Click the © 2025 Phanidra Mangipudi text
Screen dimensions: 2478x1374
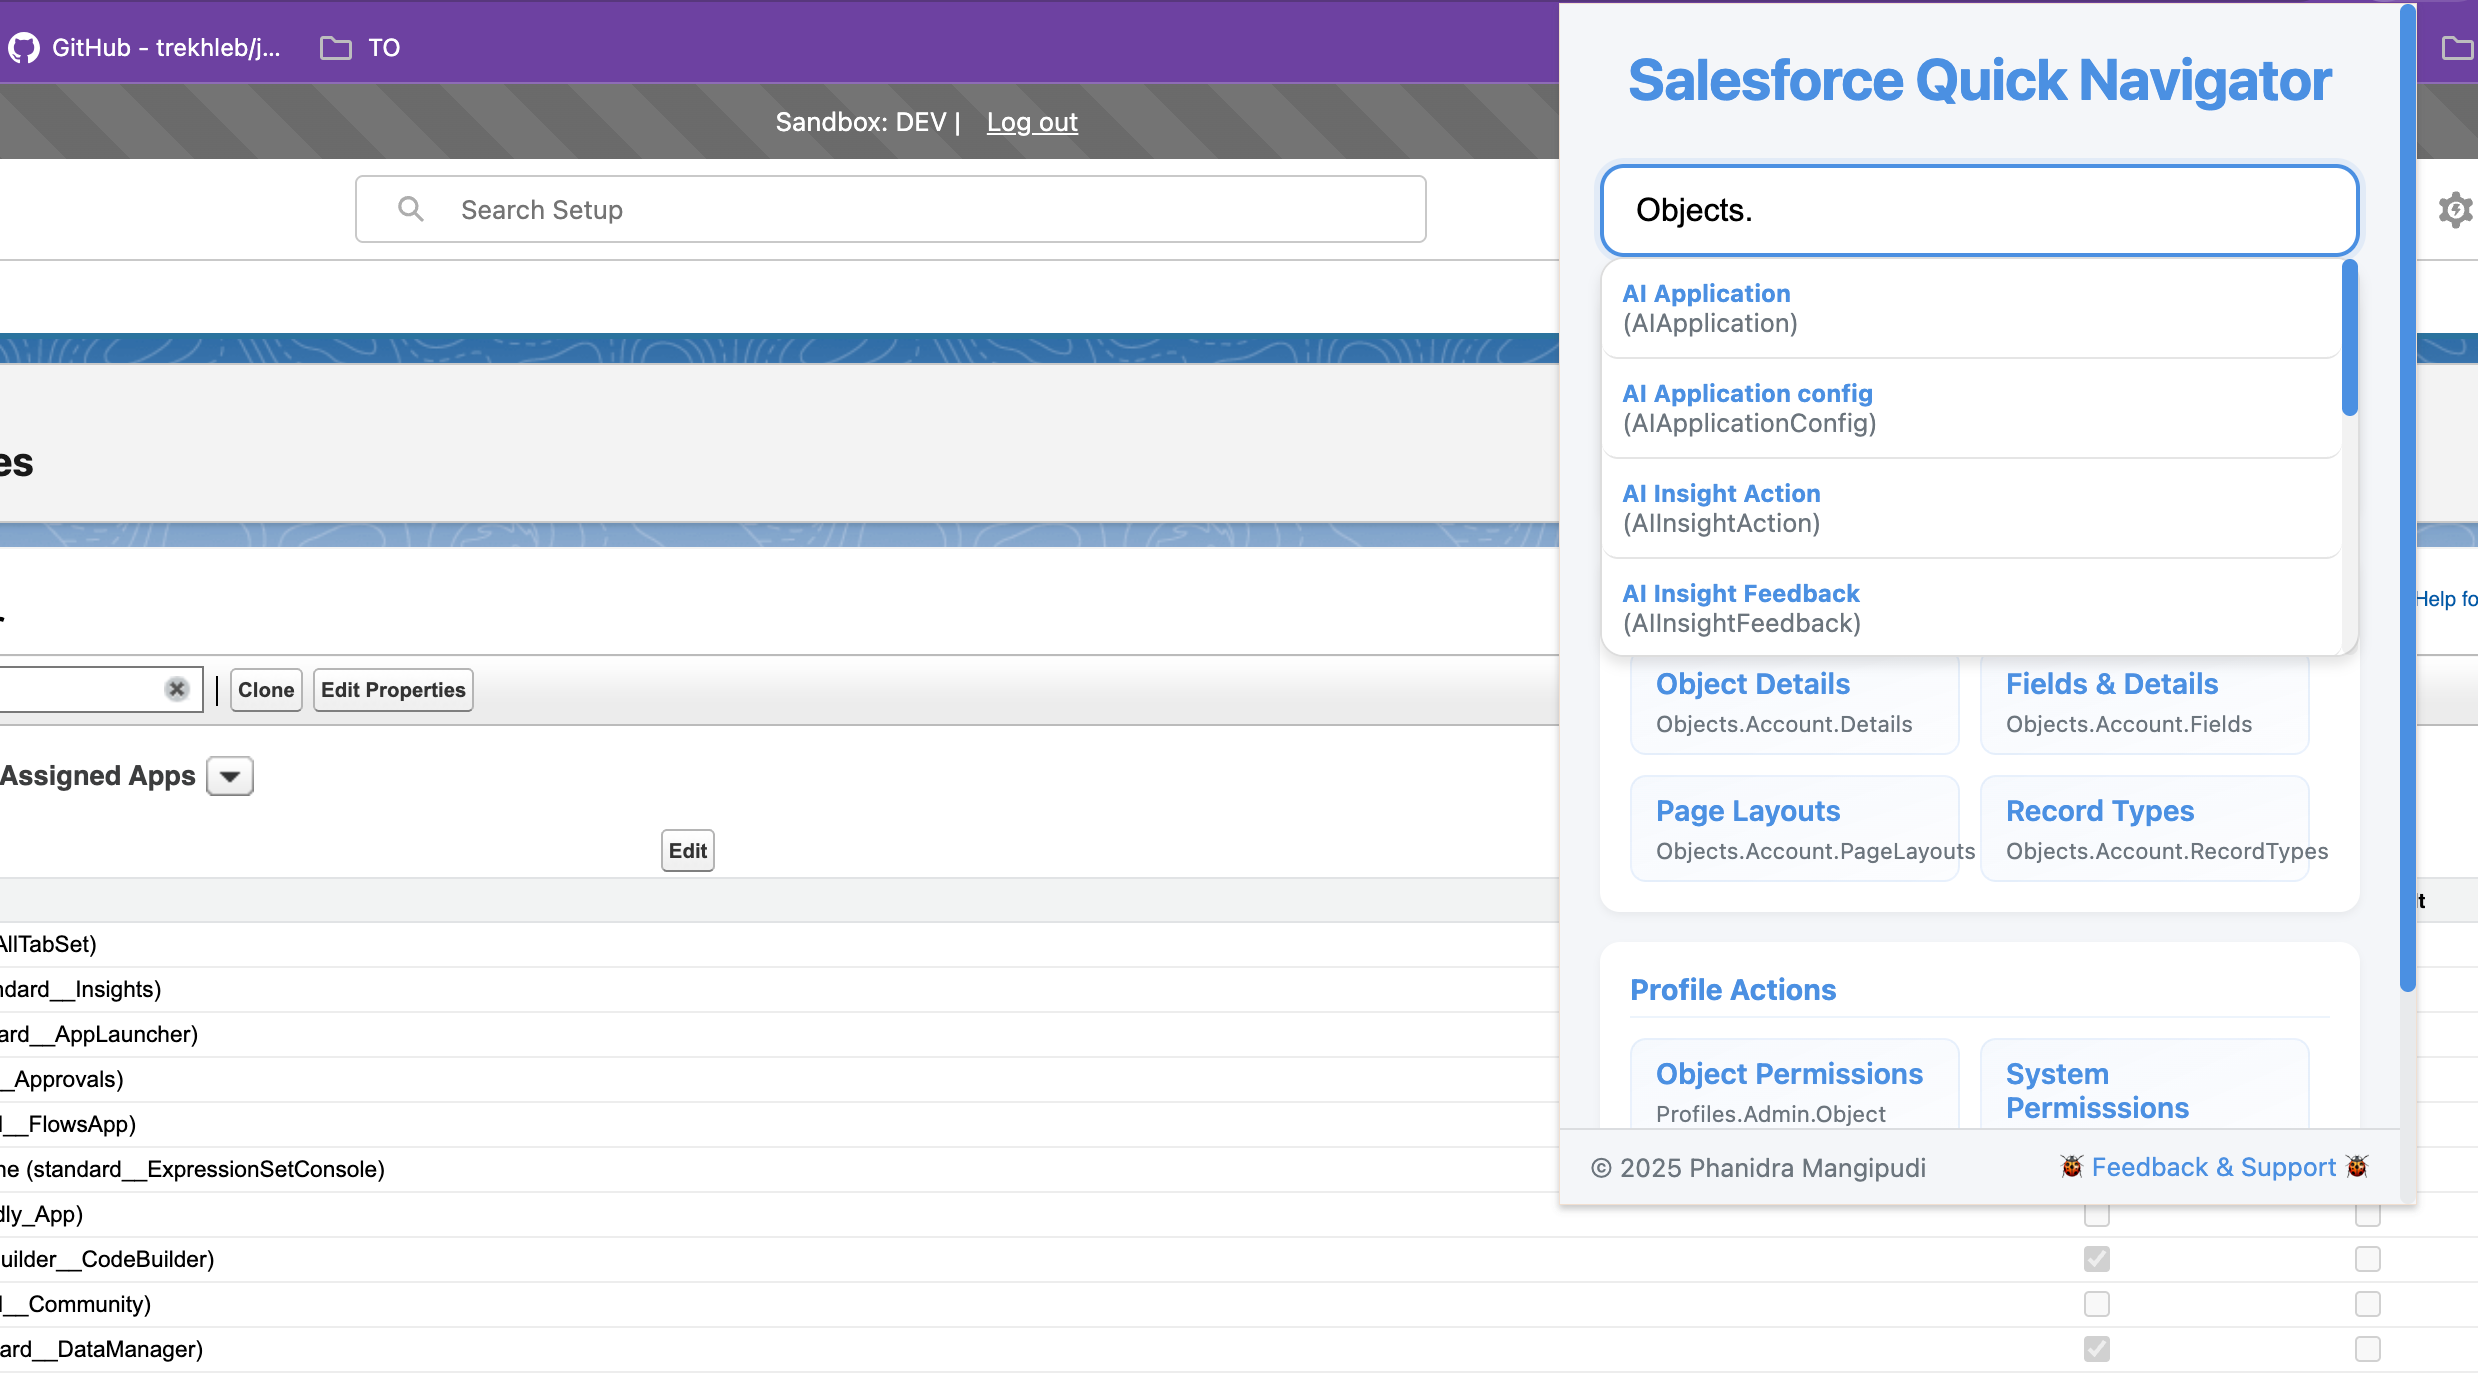coord(1758,1168)
